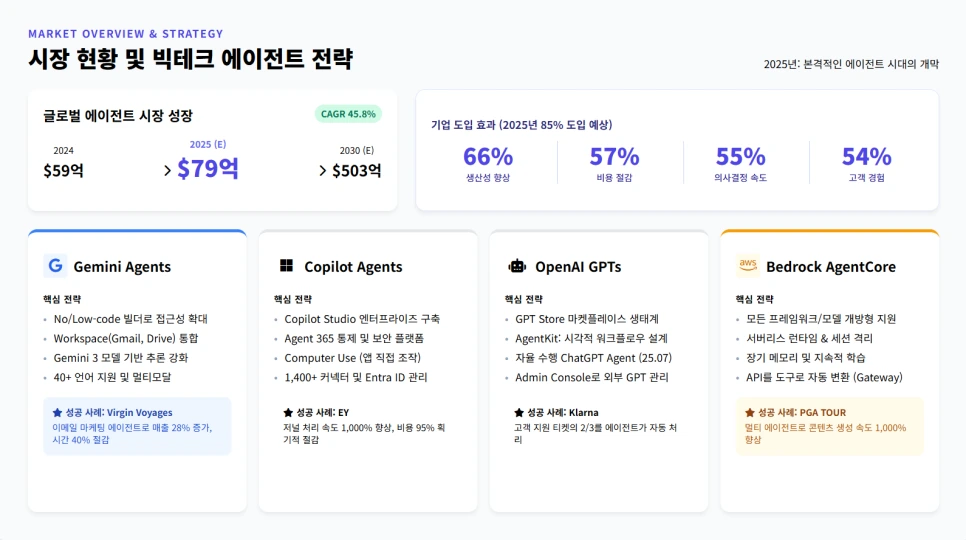Select the 54% 고객 경험 statistic
Screen dimensions: 966x540
pyautogui.click(x=867, y=163)
